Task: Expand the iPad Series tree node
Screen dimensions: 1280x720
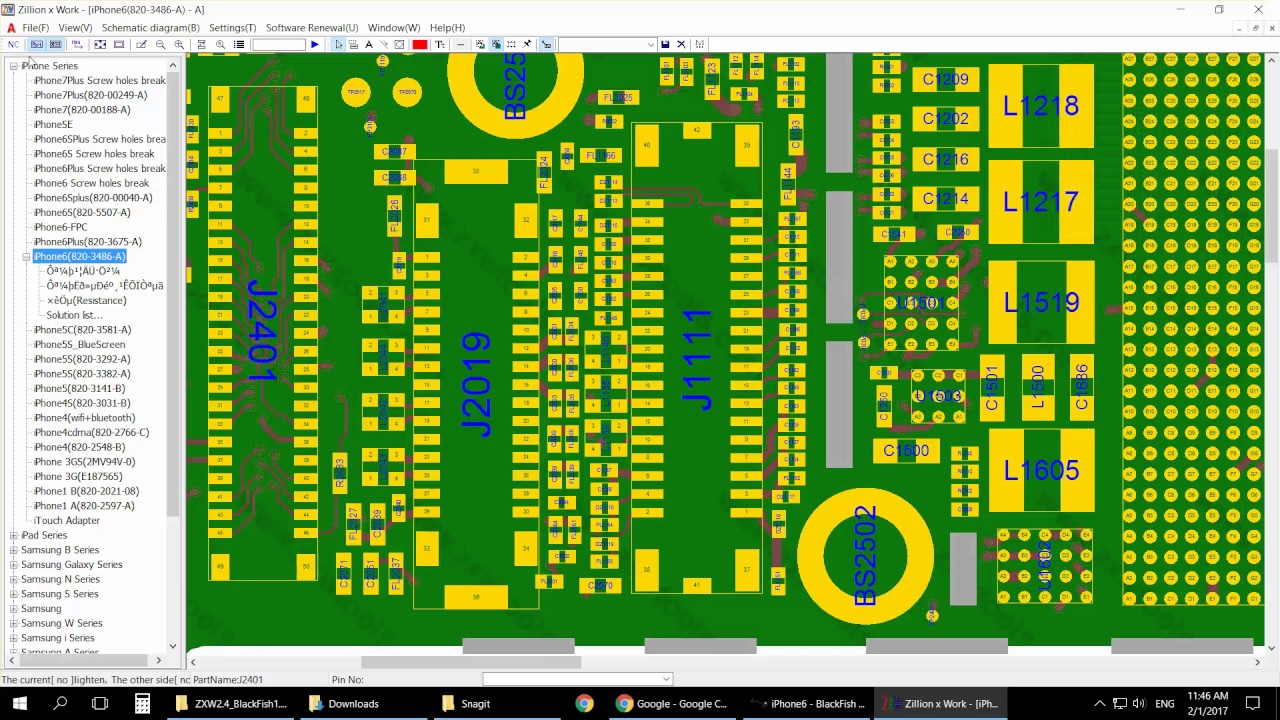Action: (14, 535)
